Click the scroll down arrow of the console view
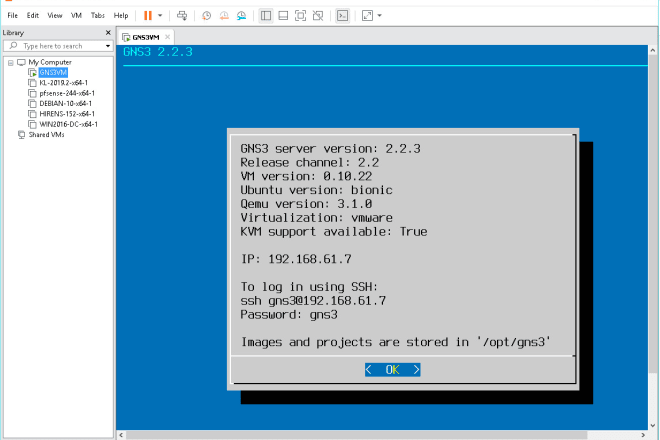The height and width of the screenshot is (440, 660). click(x=653, y=425)
